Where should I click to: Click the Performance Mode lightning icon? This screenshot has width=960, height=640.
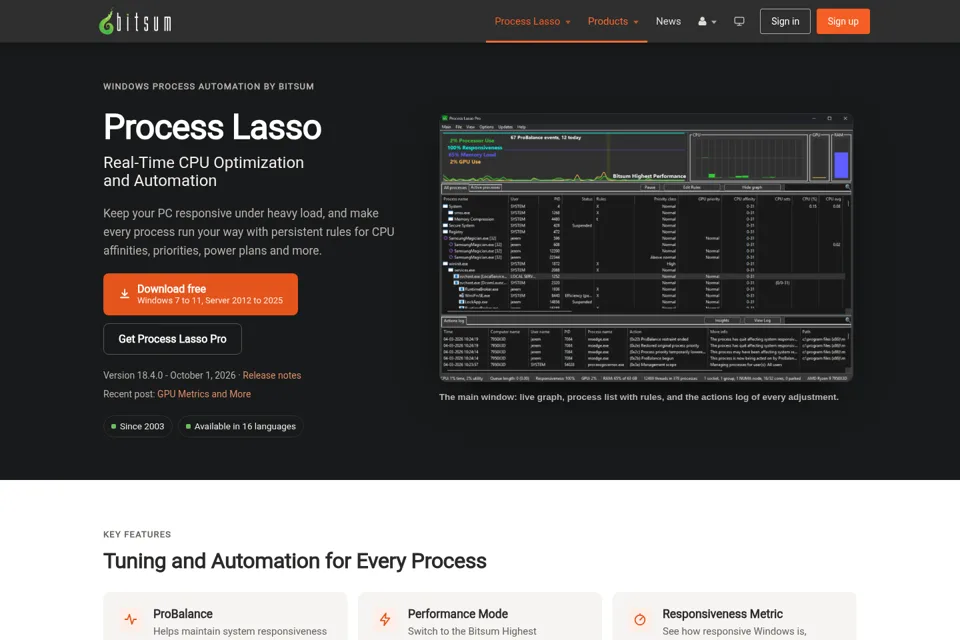[385, 619]
